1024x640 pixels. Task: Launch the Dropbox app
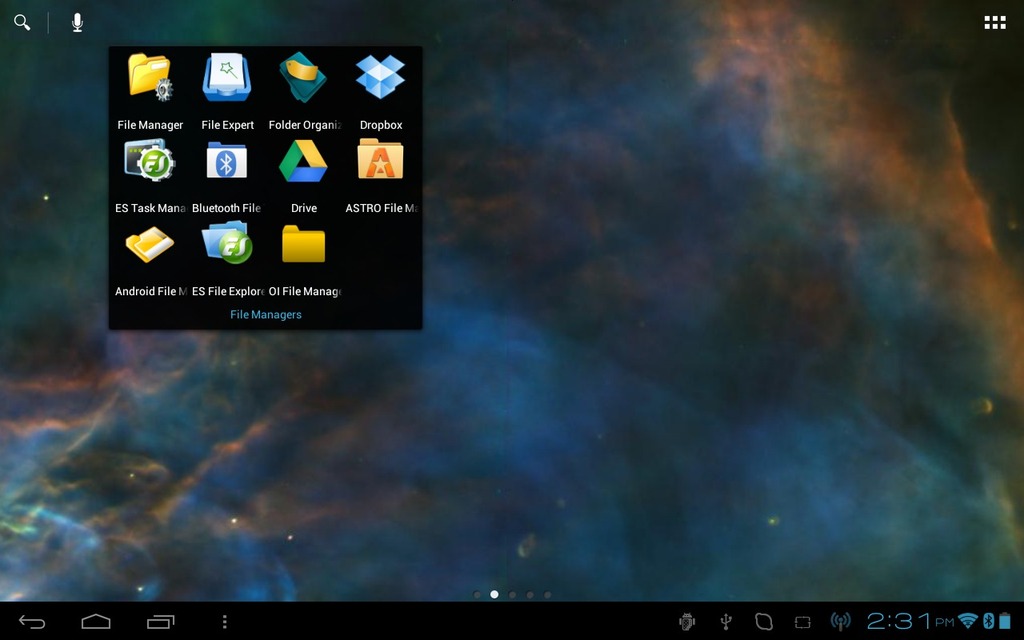point(381,91)
